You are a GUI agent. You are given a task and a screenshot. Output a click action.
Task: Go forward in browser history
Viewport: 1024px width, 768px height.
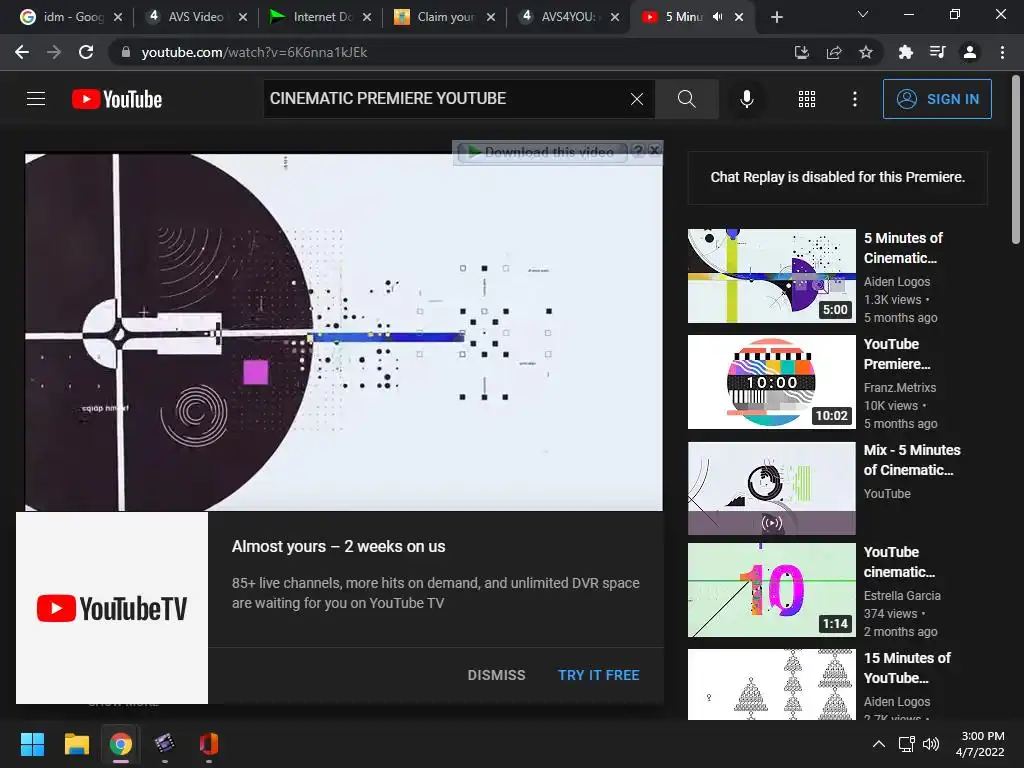pyautogui.click(x=54, y=52)
